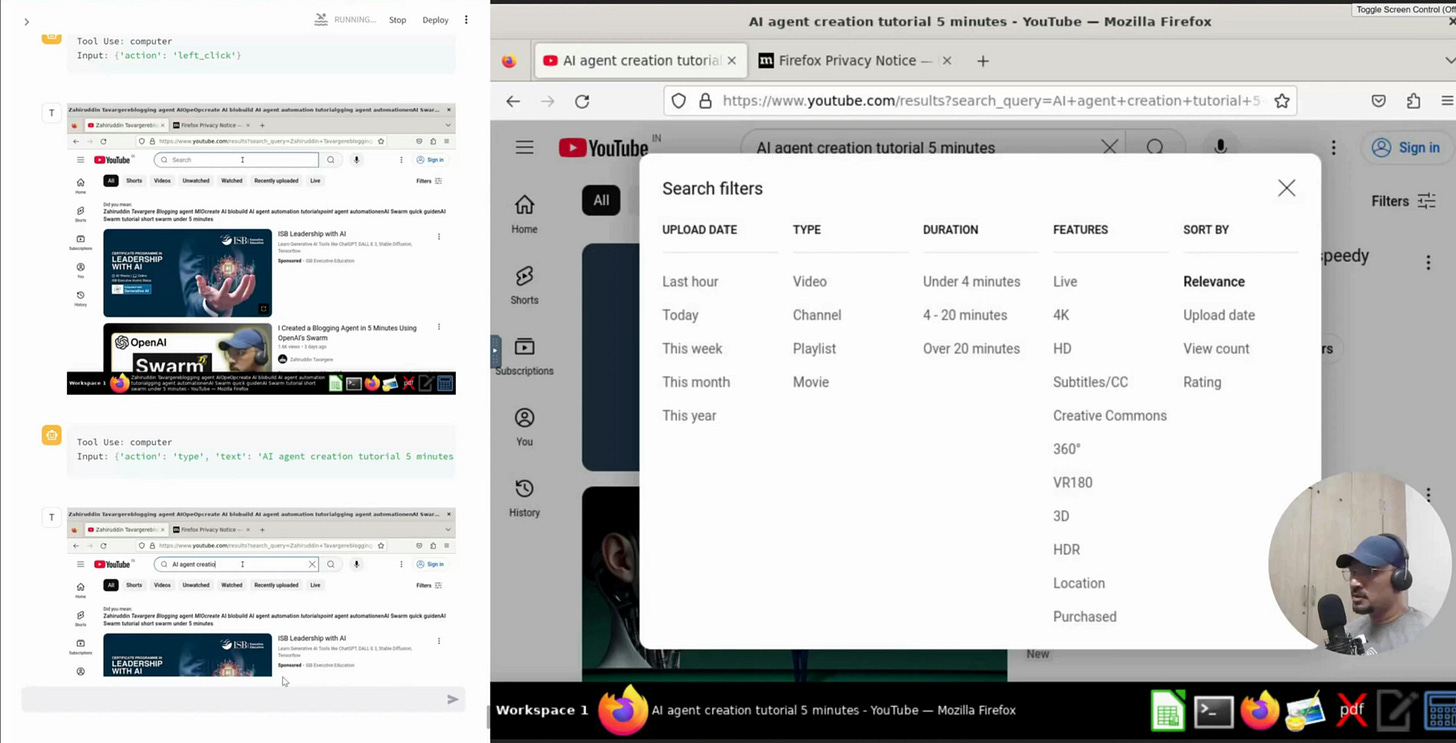
Task: Open the three-dot menu beside Deploy
Action: 466,20
